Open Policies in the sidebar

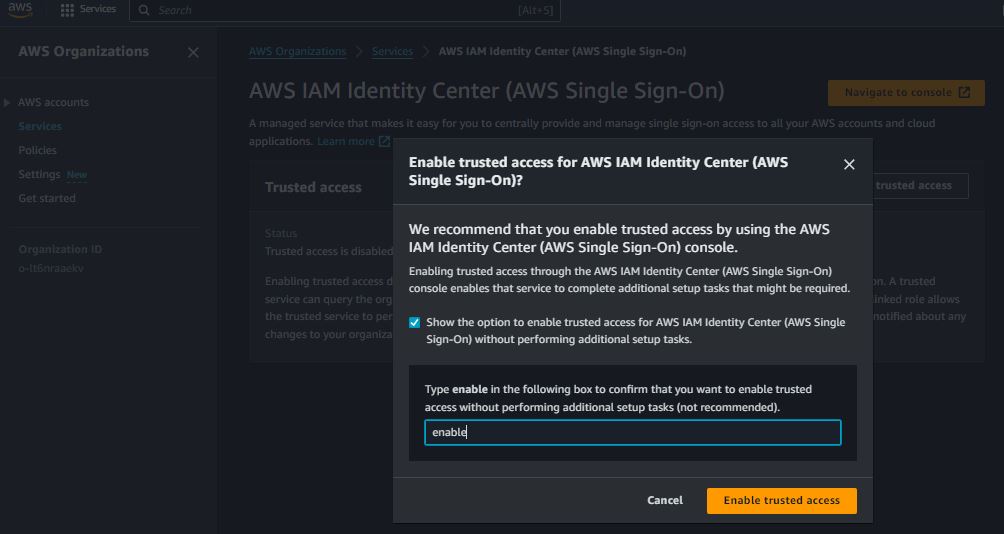pos(37,150)
